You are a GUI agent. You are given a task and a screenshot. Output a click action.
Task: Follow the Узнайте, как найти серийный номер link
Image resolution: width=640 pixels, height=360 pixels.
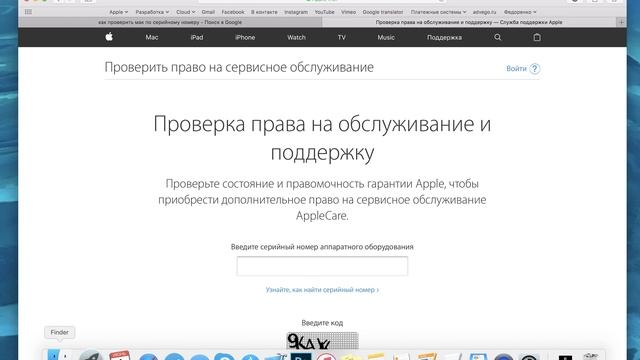pos(322,290)
